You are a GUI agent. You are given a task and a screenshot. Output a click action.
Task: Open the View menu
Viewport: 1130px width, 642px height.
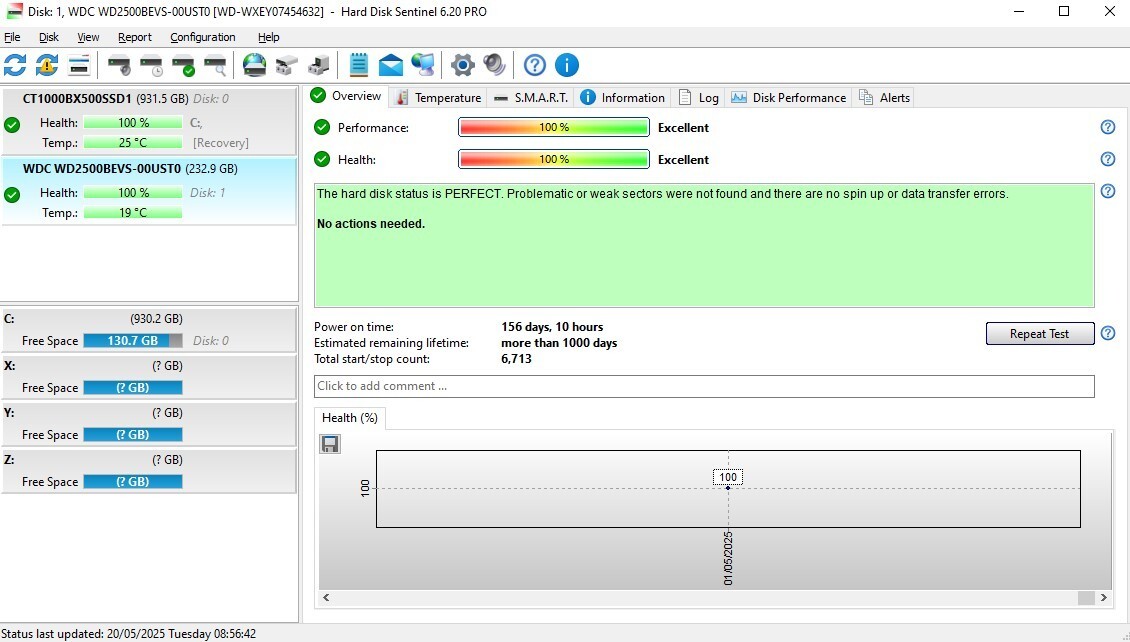89,37
